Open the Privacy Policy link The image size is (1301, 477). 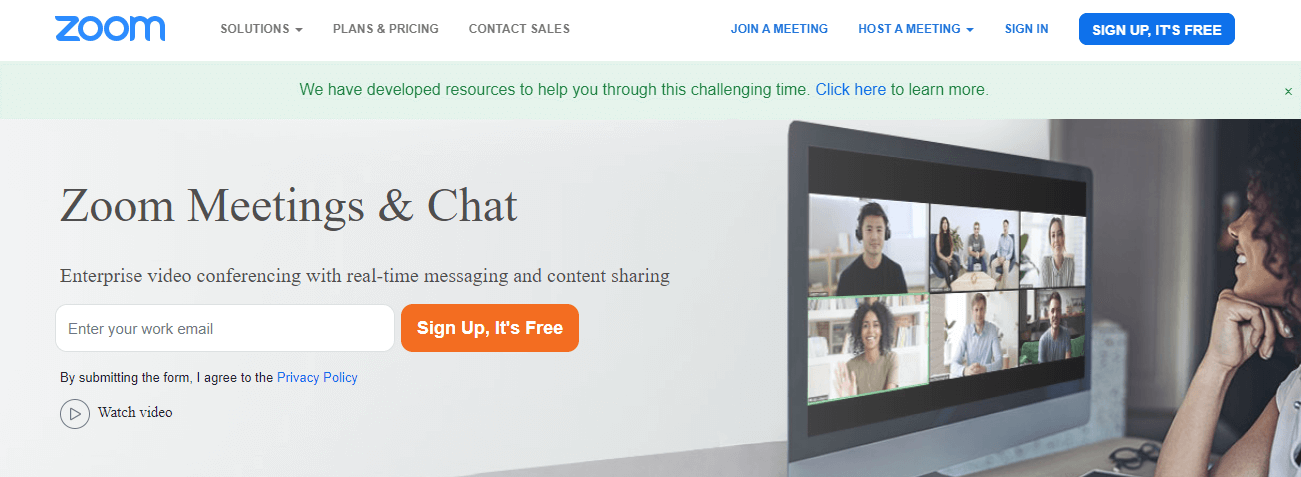click(317, 378)
